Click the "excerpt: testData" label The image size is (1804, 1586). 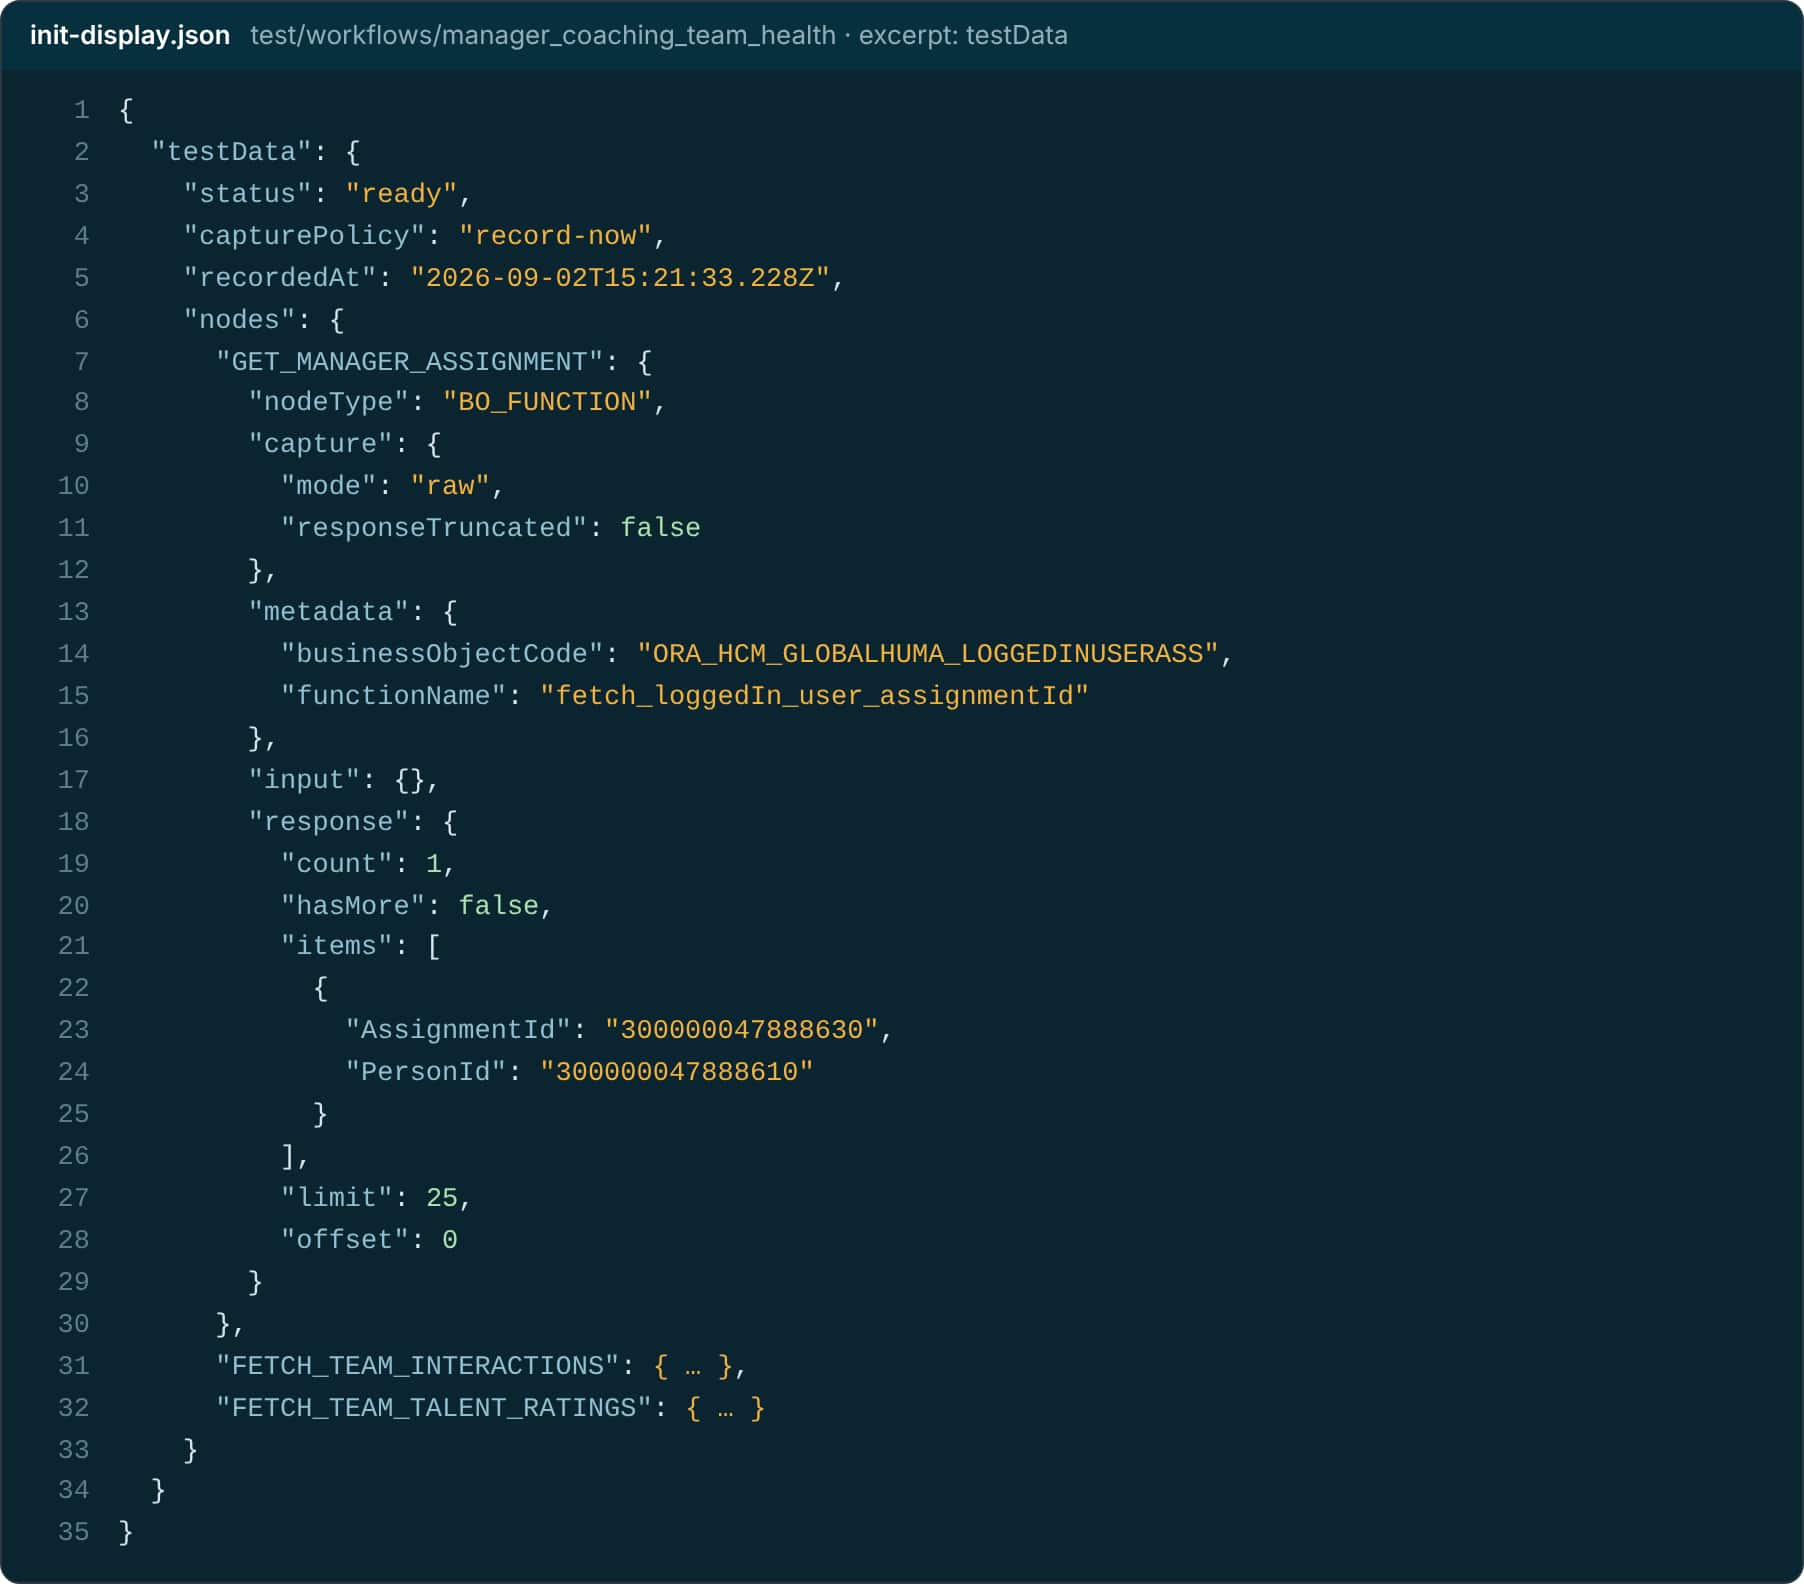pos(963,35)
